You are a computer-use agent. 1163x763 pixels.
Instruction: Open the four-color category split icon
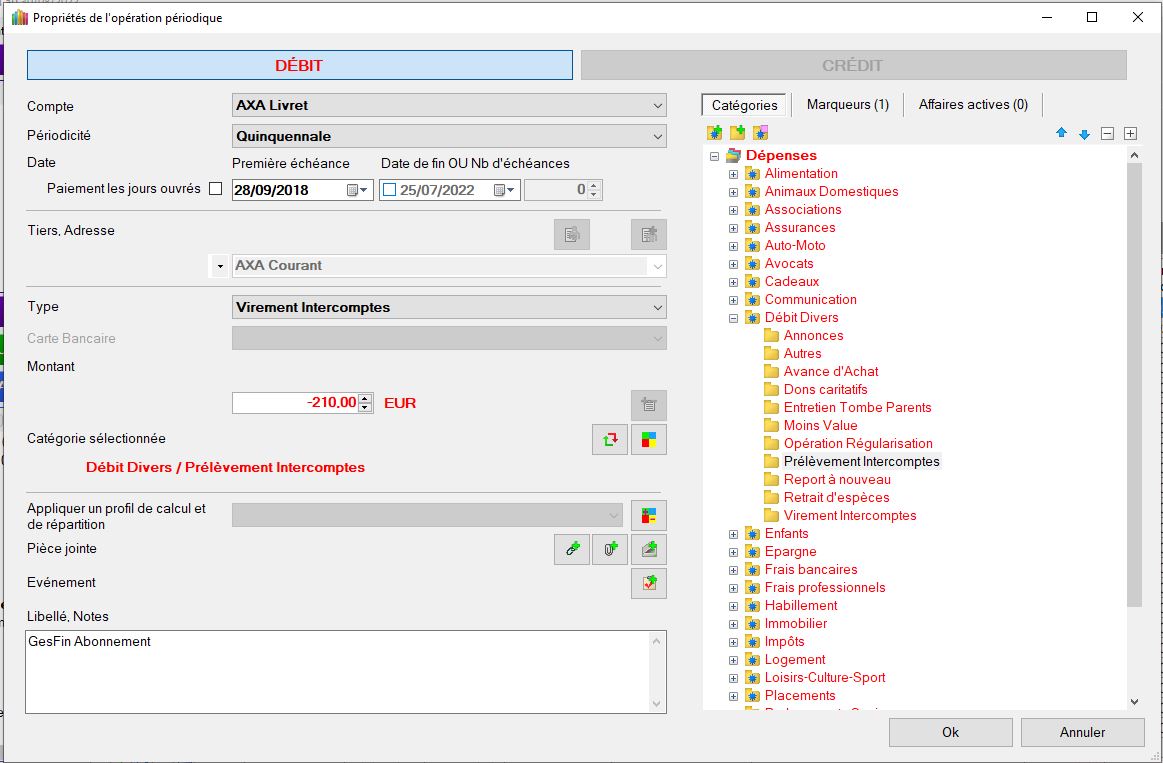tap(648, 439)
